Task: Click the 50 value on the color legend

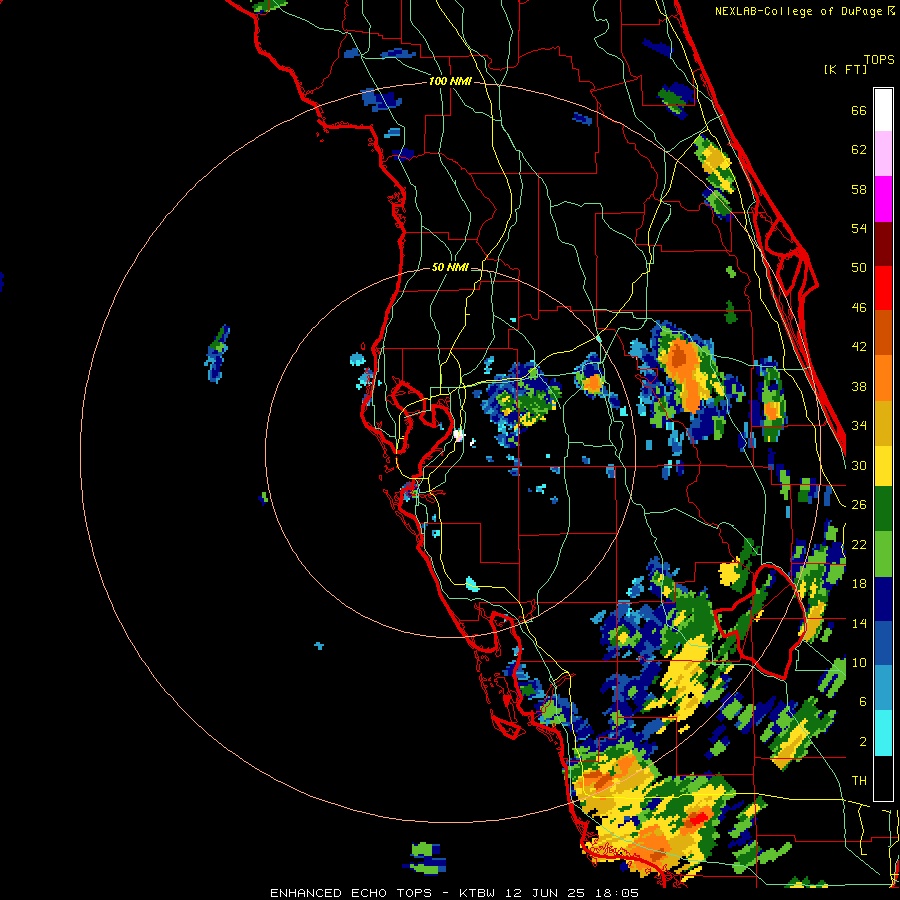Action: tap(859, 268)
